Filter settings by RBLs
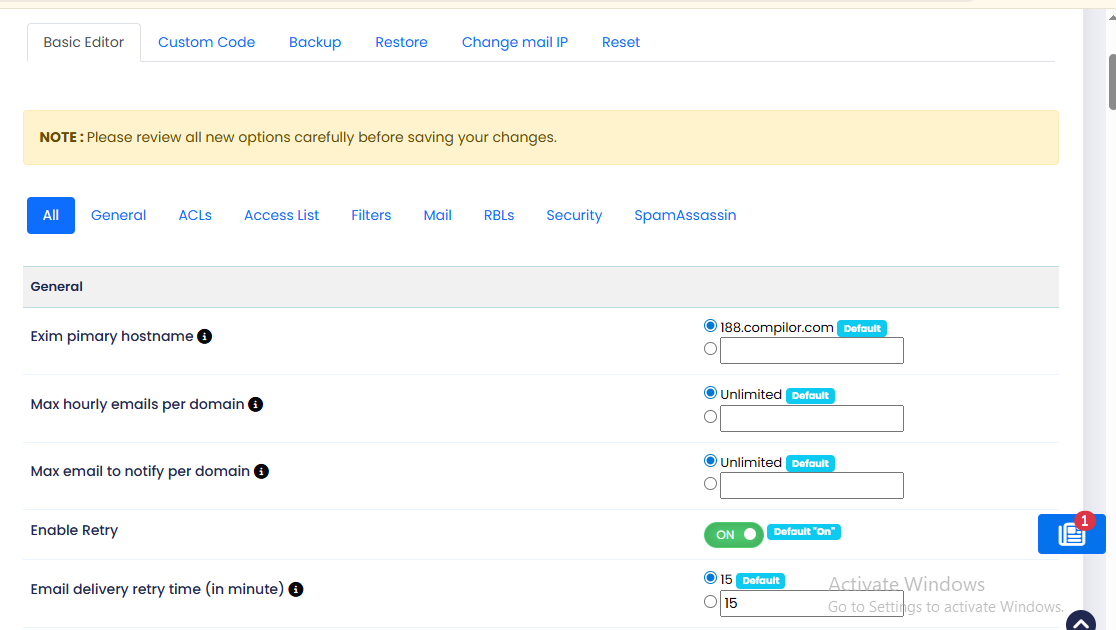 (499, 215)
